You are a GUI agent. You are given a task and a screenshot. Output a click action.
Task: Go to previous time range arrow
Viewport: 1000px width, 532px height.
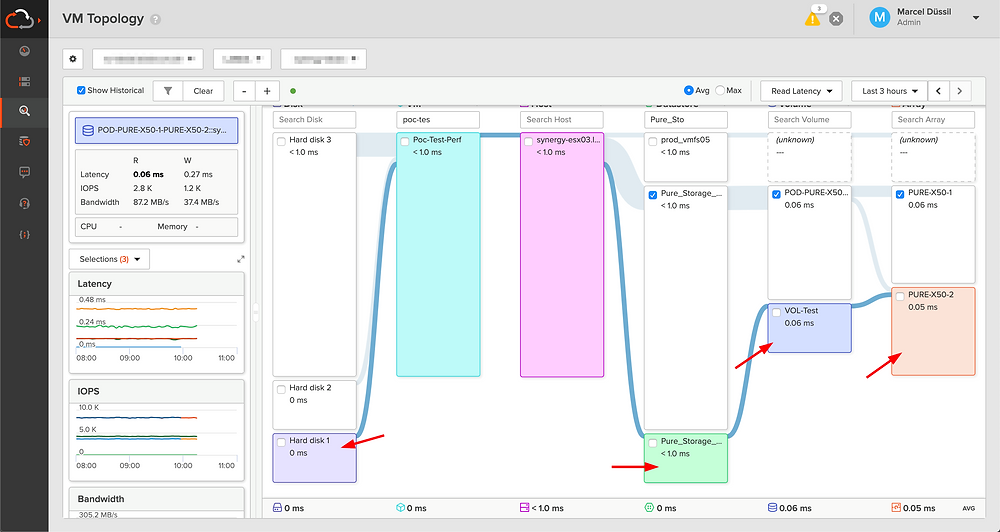click(938, 91)
